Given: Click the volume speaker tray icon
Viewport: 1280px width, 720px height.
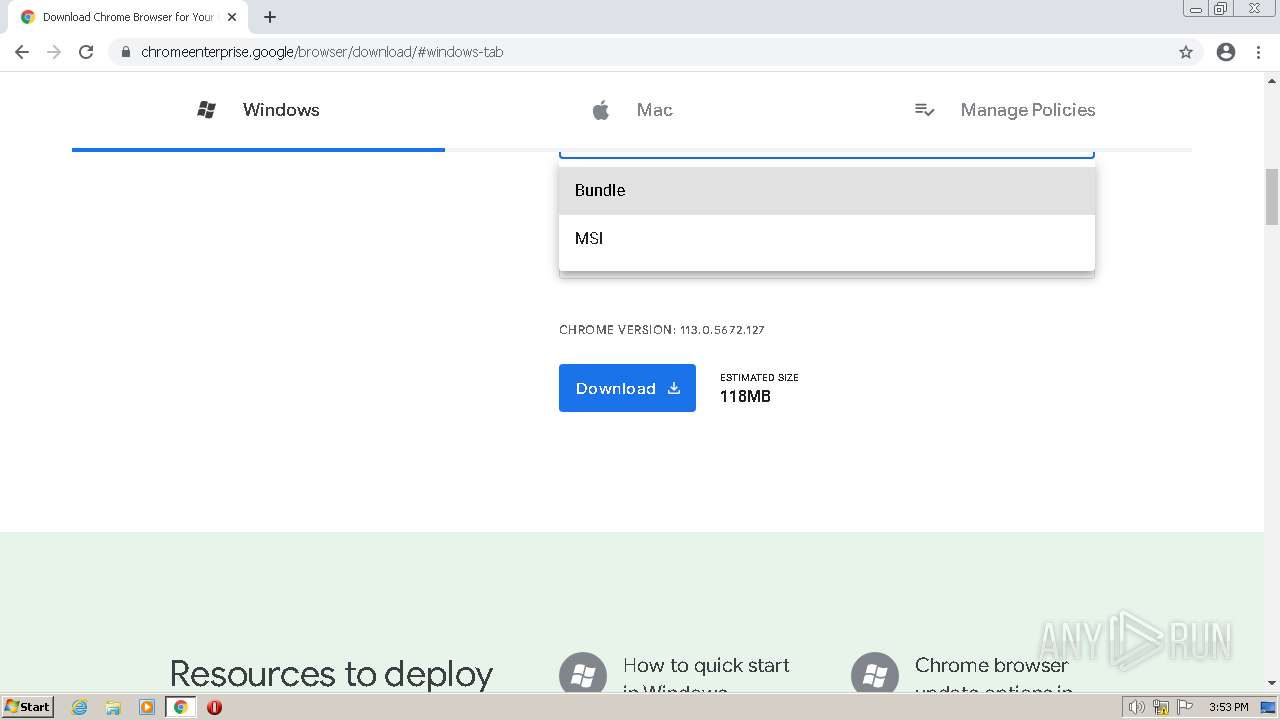Looking at the screenshot, I should [1136, 707].
